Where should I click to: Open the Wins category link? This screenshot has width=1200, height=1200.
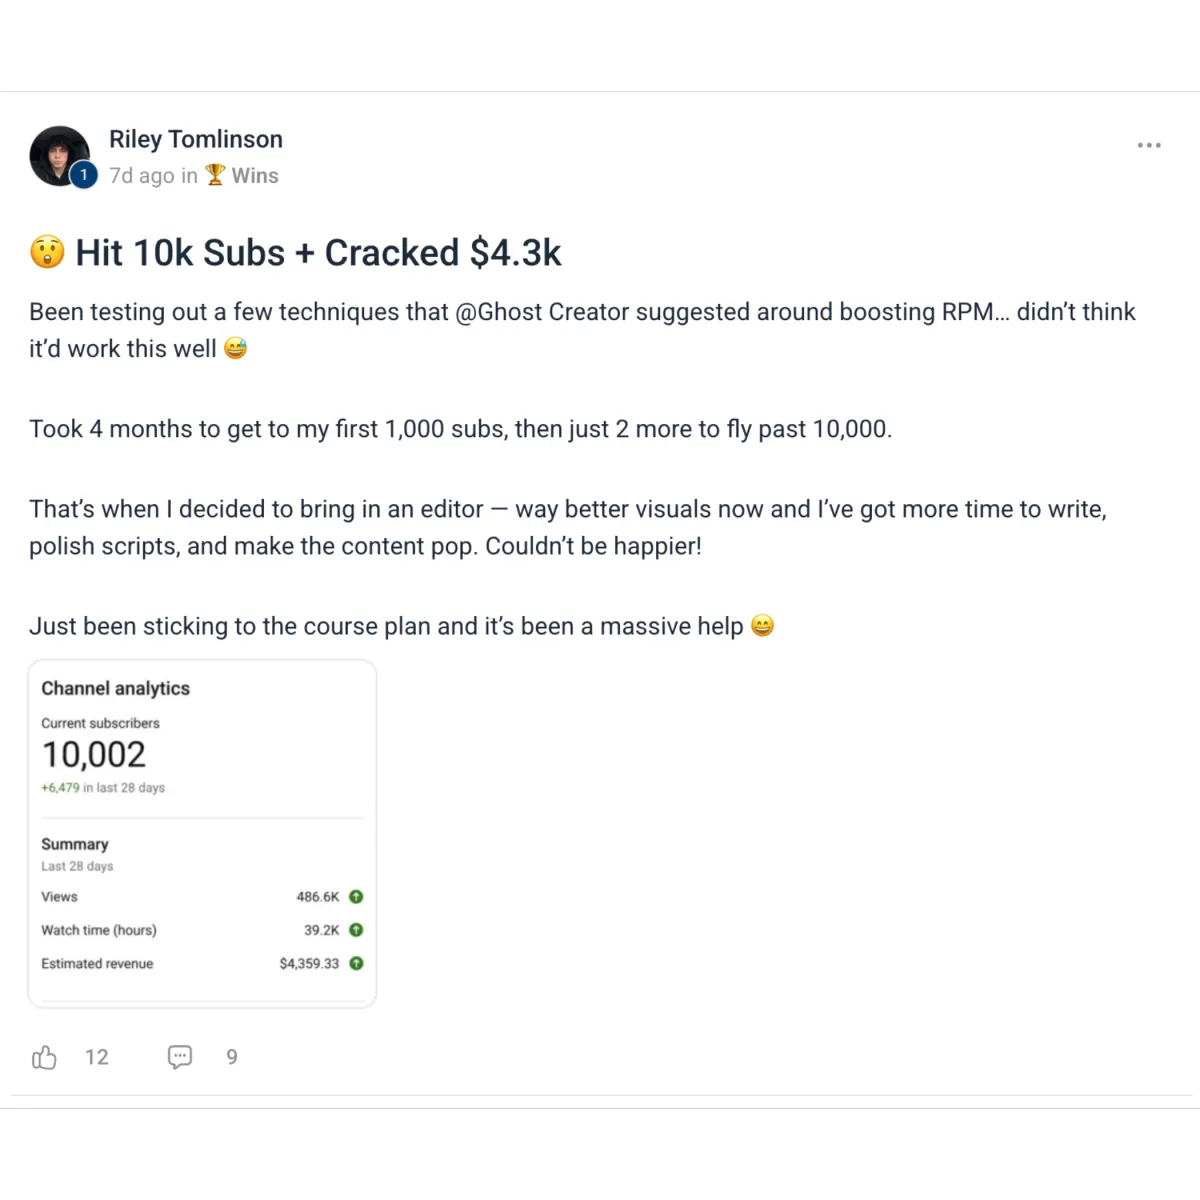255,175
